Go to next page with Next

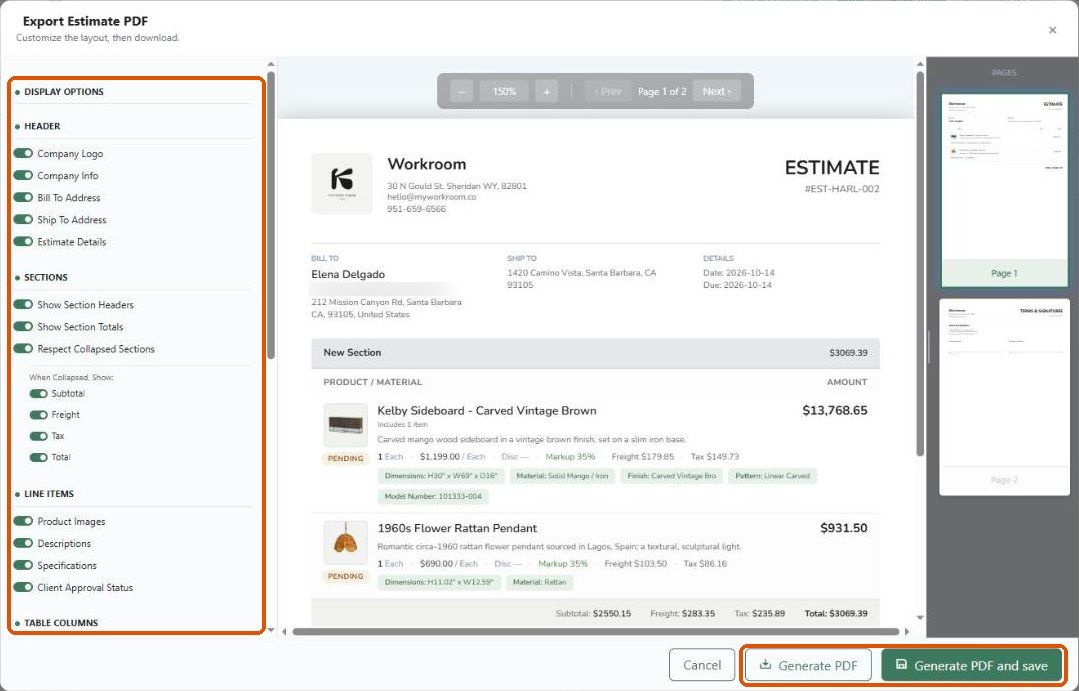tap(716, 92)
